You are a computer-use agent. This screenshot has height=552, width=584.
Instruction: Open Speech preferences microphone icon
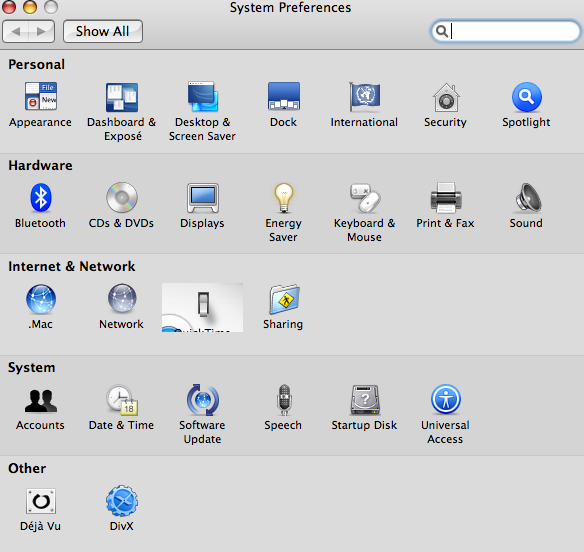(x=284, y=400)
